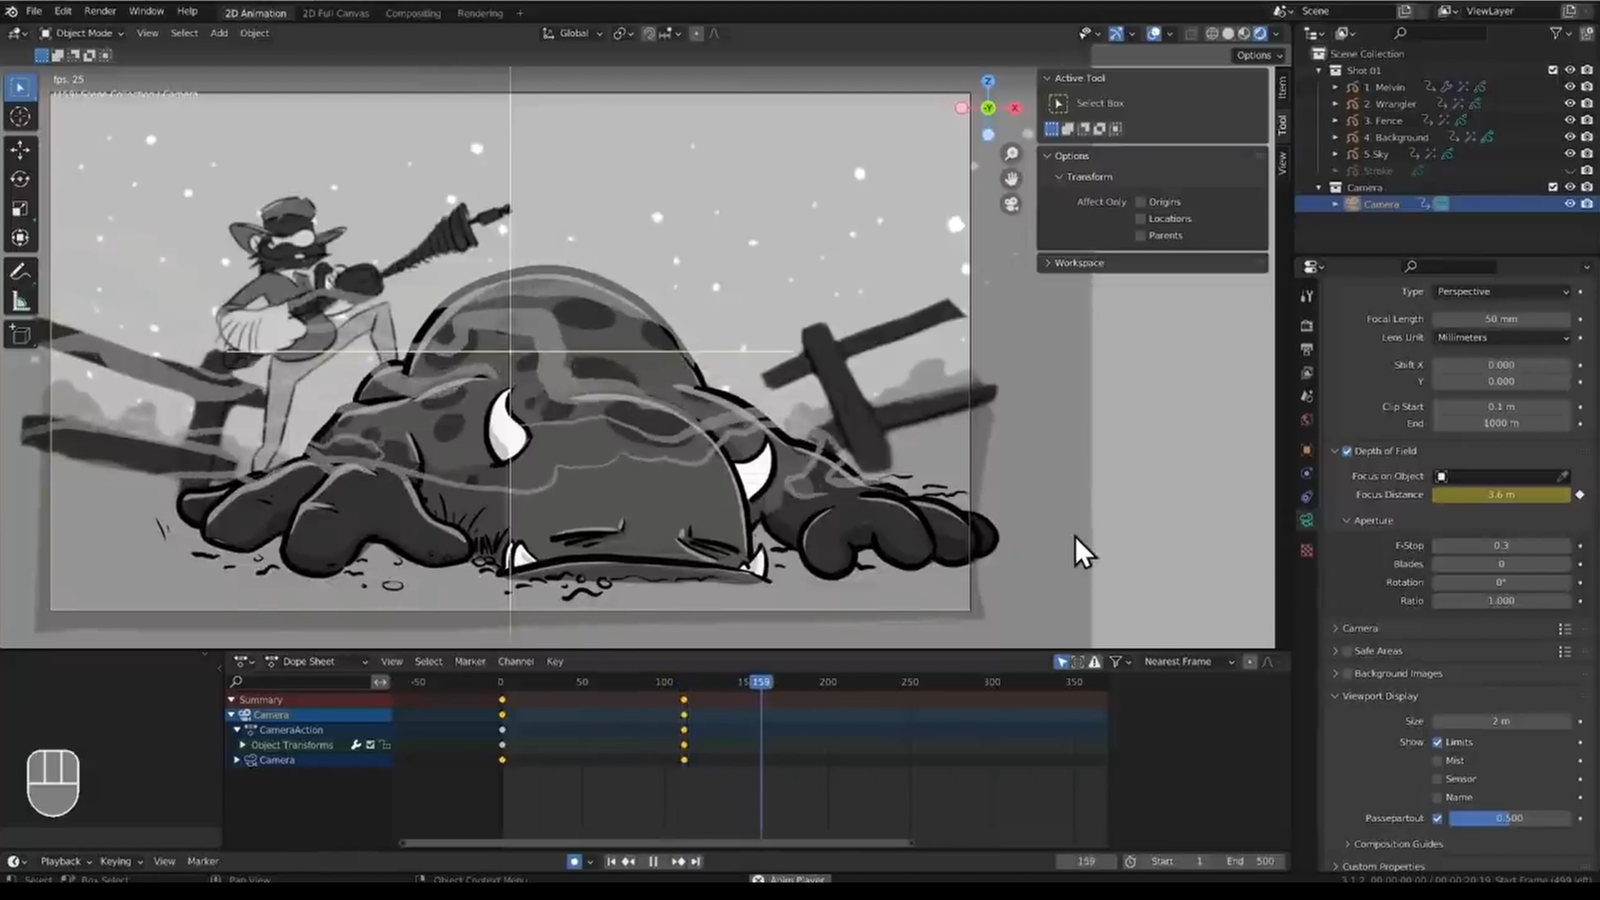The height and width of the screenshot is (900, 1600).
Task: Adjust the Passepartout opacity slider
Action: pos(1509,818)
